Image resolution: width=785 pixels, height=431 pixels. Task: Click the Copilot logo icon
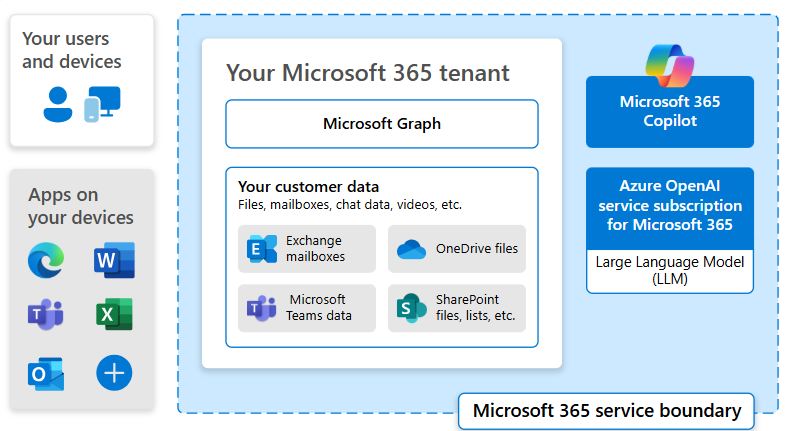click(670, 68)
